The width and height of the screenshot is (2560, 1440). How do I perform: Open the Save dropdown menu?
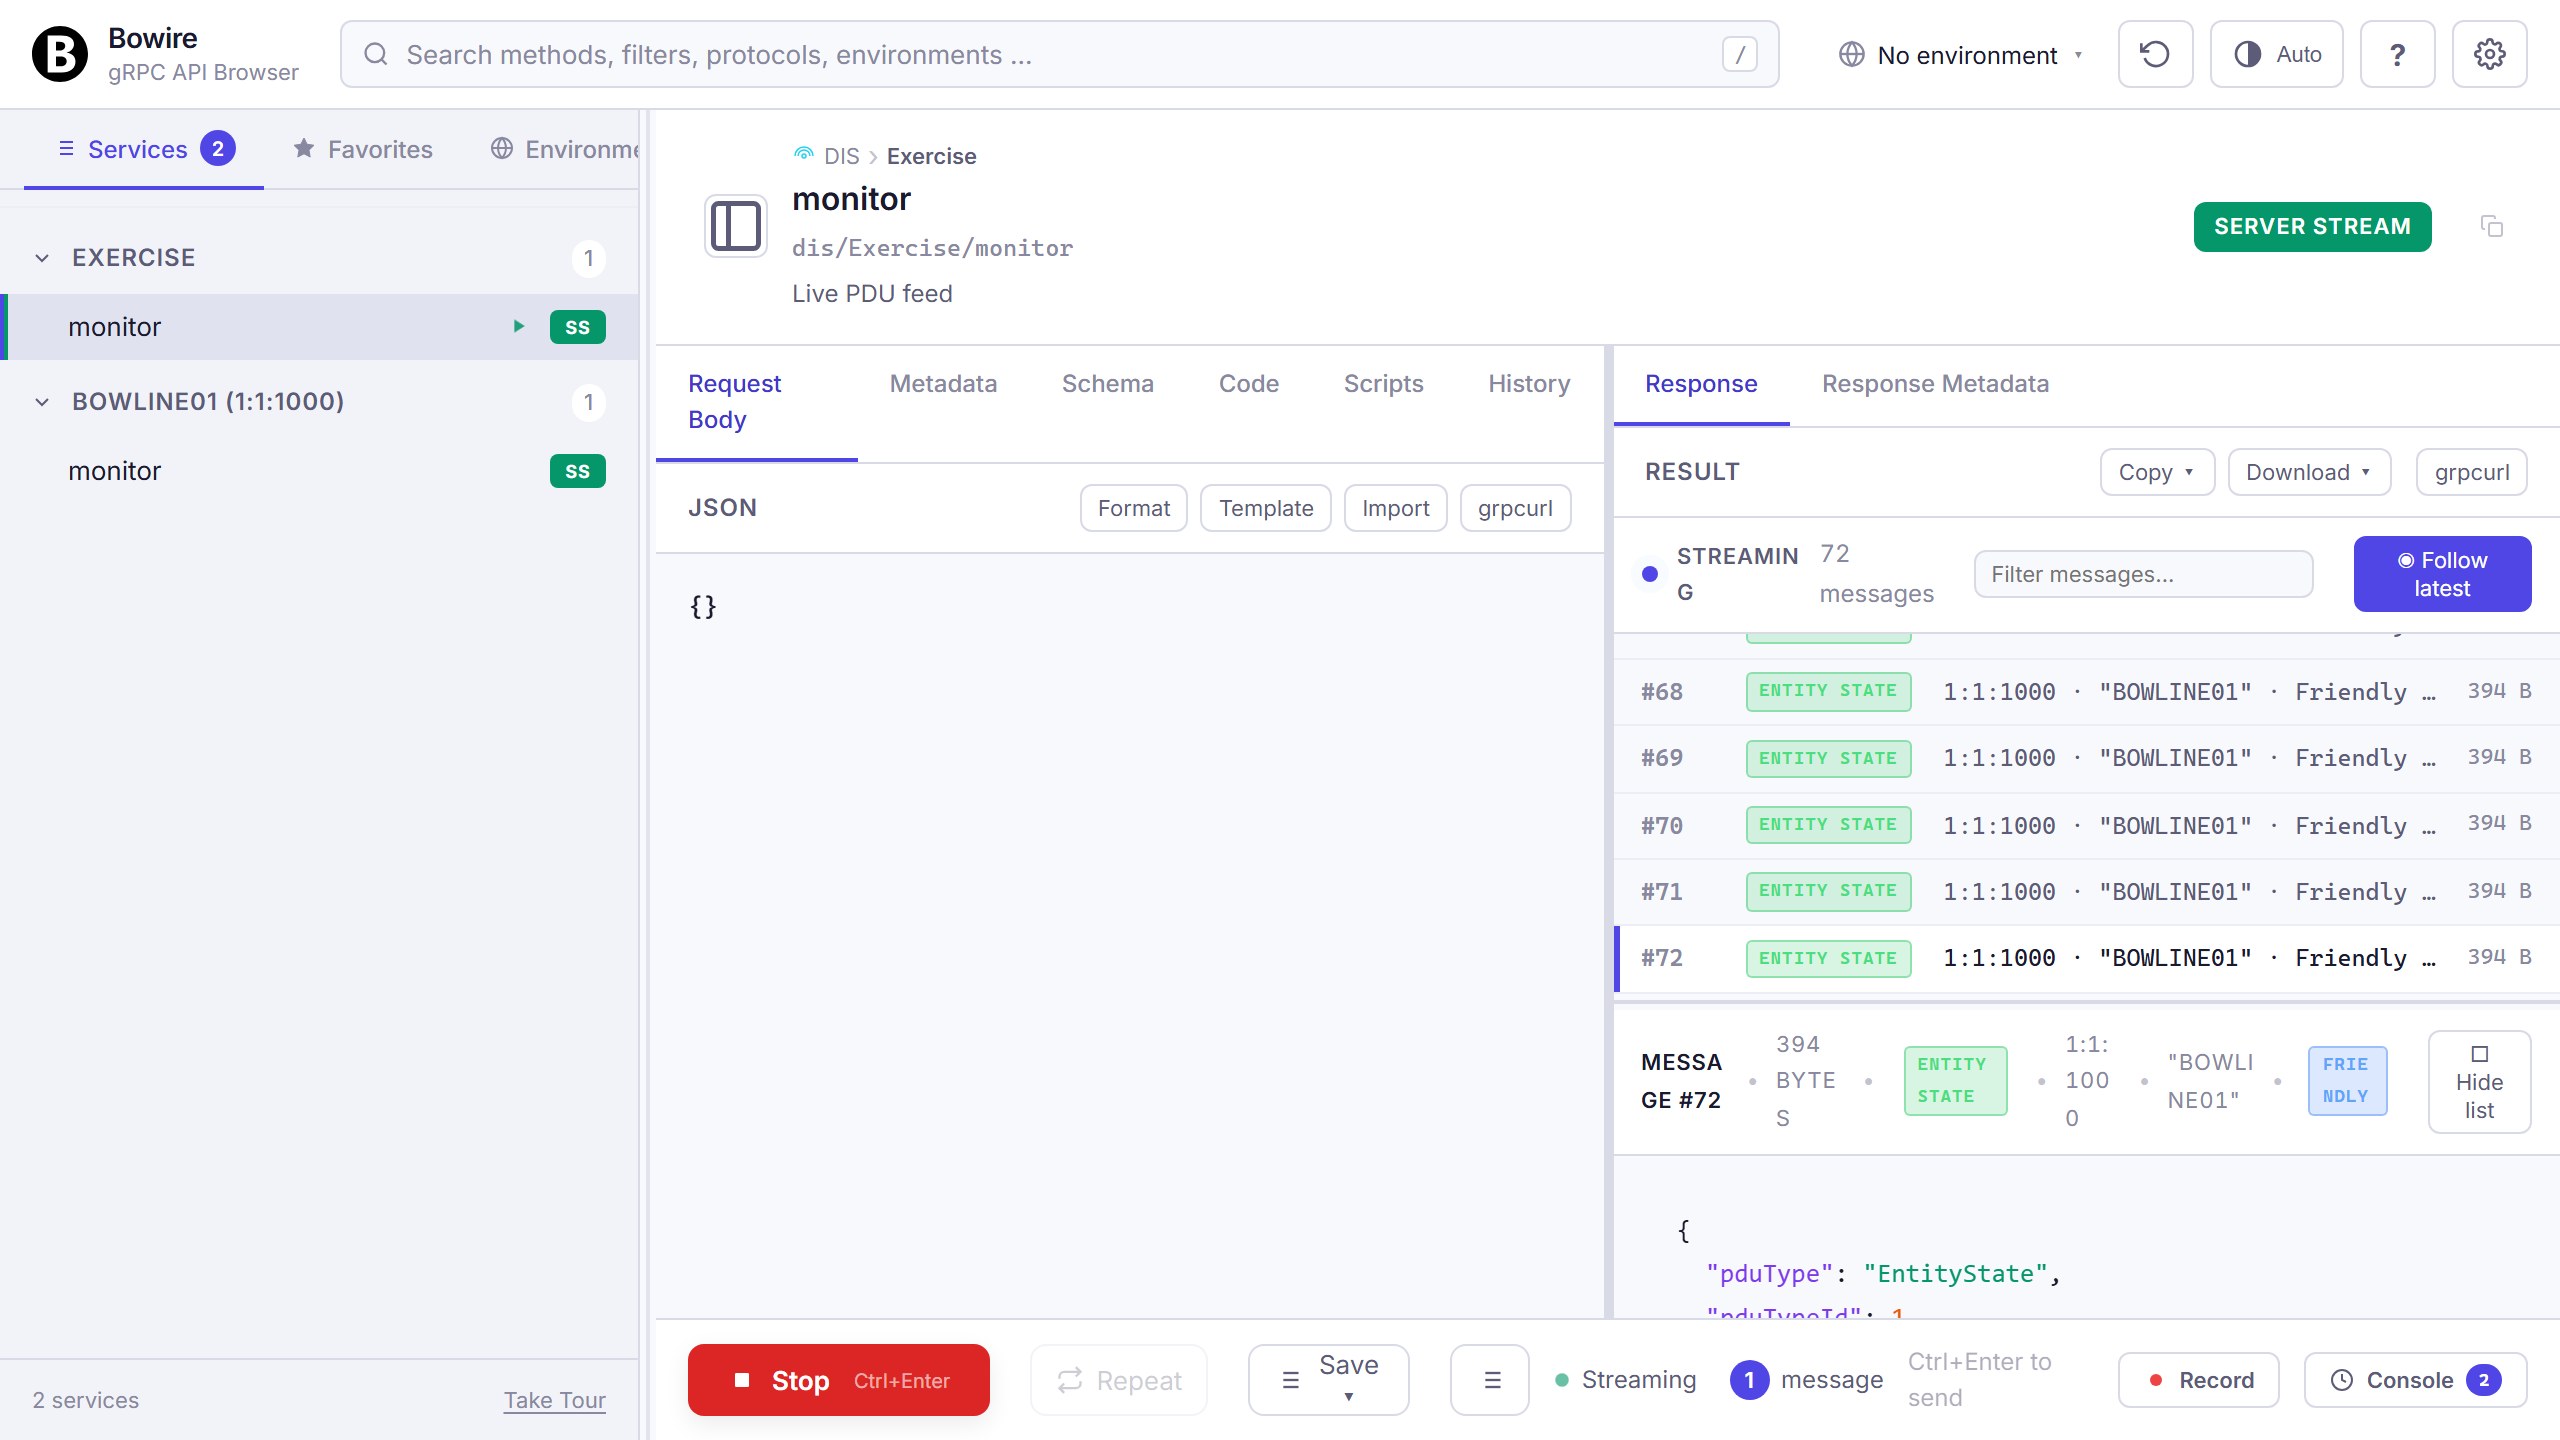[x=1328, y=1380]
